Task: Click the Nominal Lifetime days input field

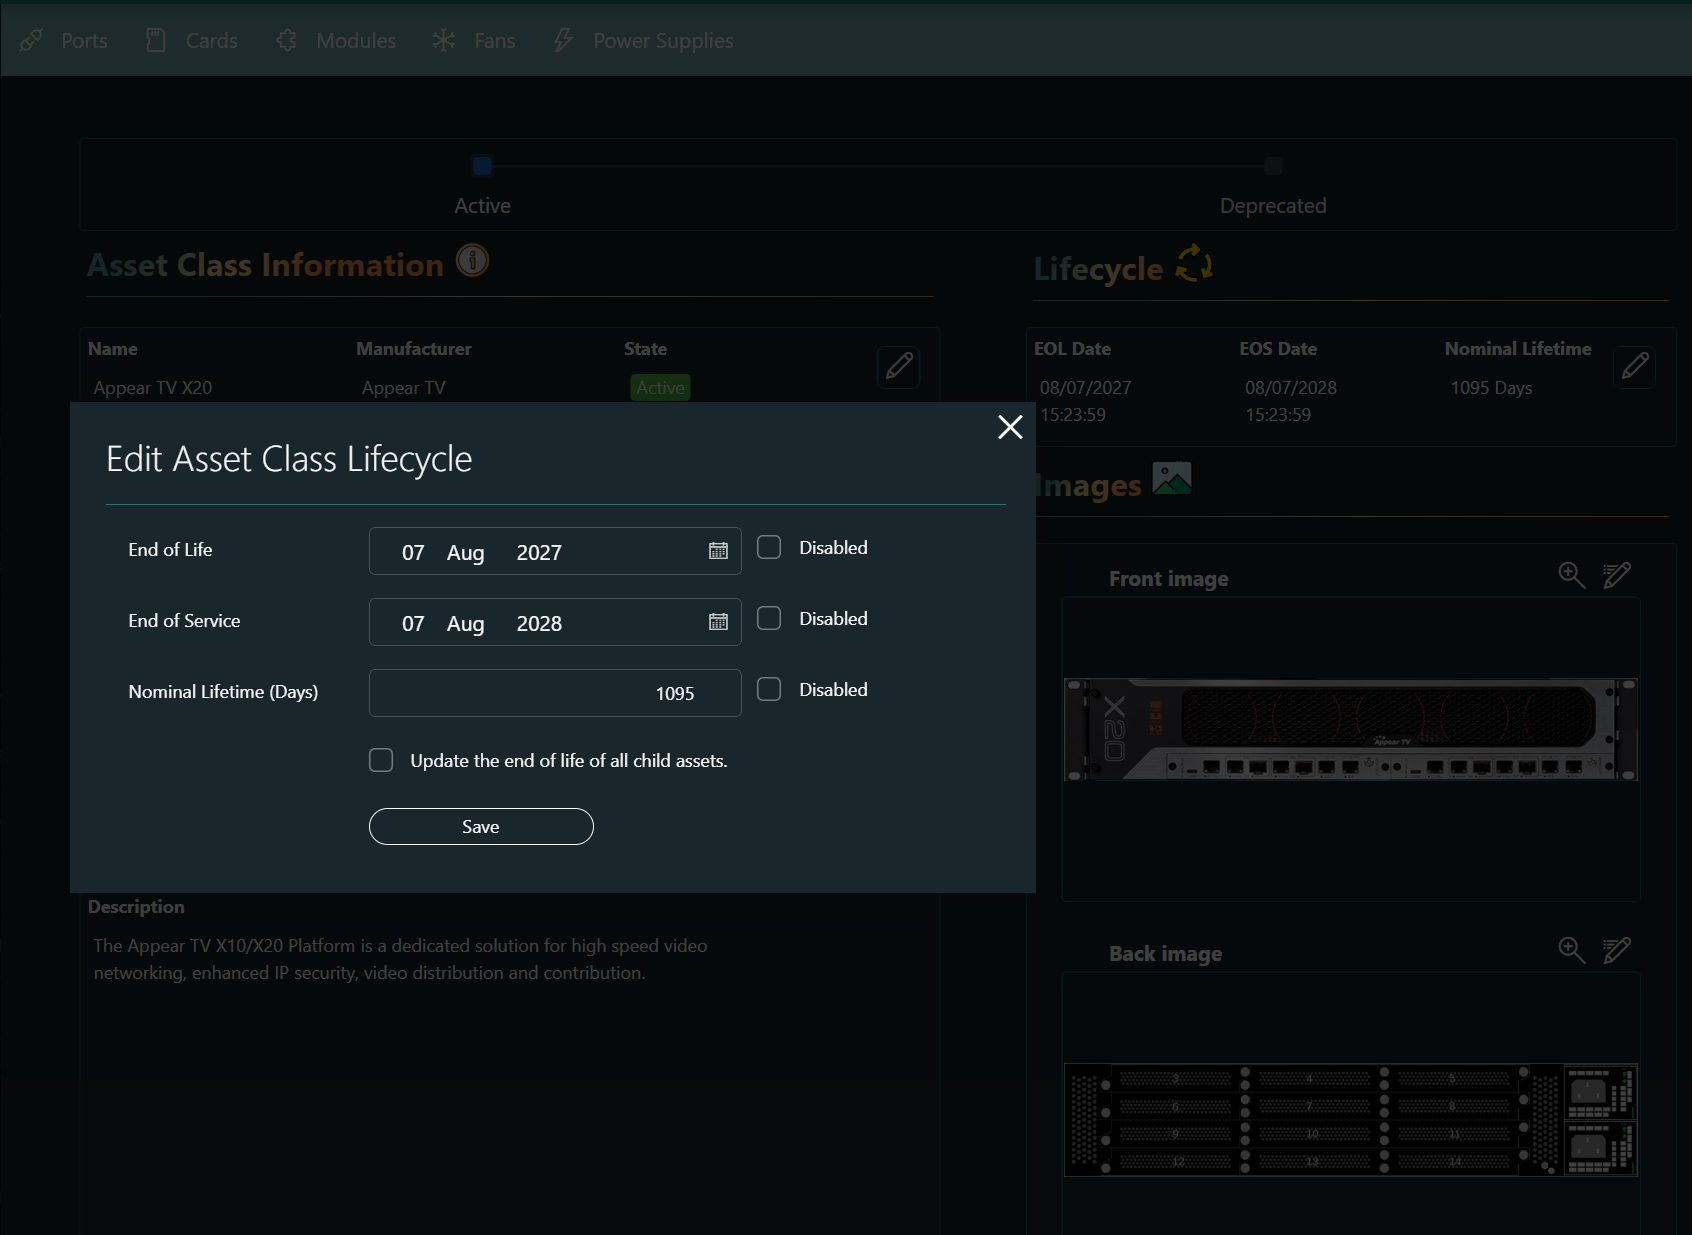Action: tap(555, 692)
